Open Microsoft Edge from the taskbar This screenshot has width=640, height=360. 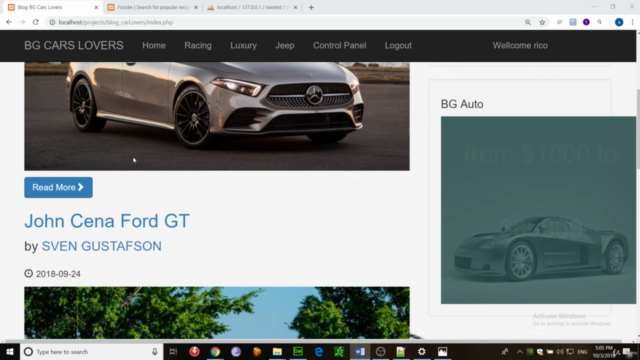319,351
